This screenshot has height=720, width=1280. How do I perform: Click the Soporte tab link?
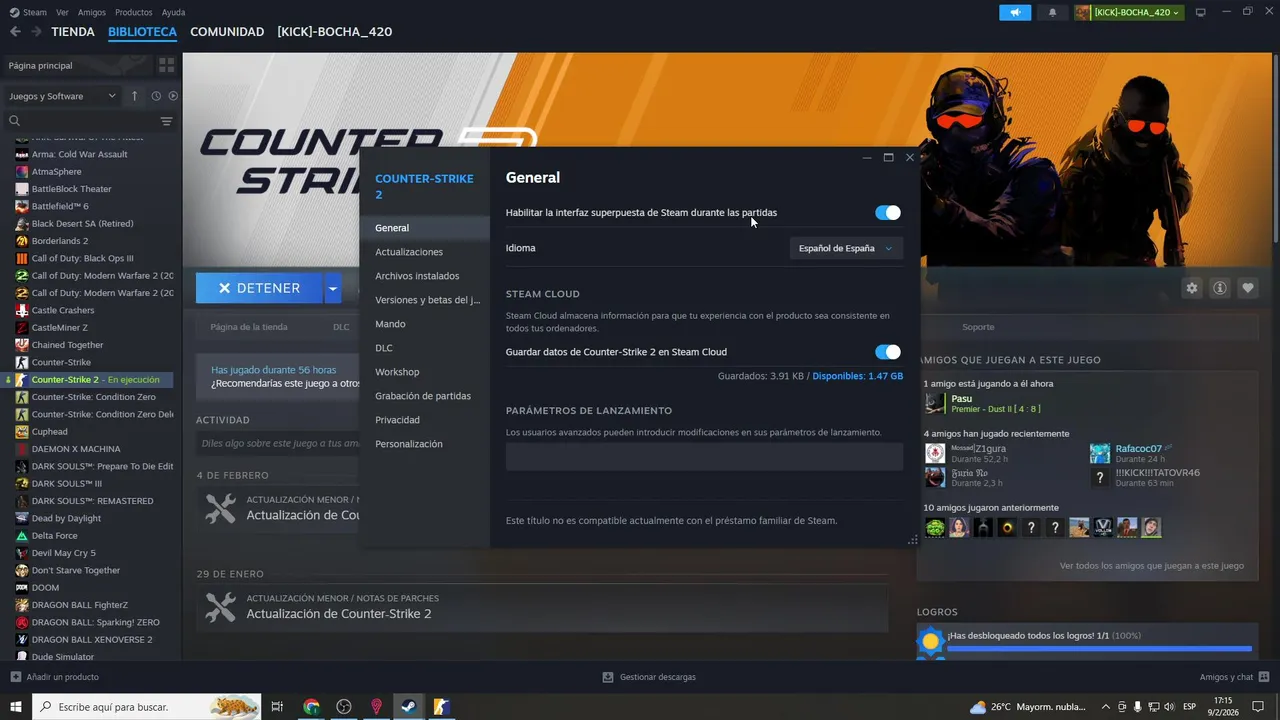click(x=978, y=327)
